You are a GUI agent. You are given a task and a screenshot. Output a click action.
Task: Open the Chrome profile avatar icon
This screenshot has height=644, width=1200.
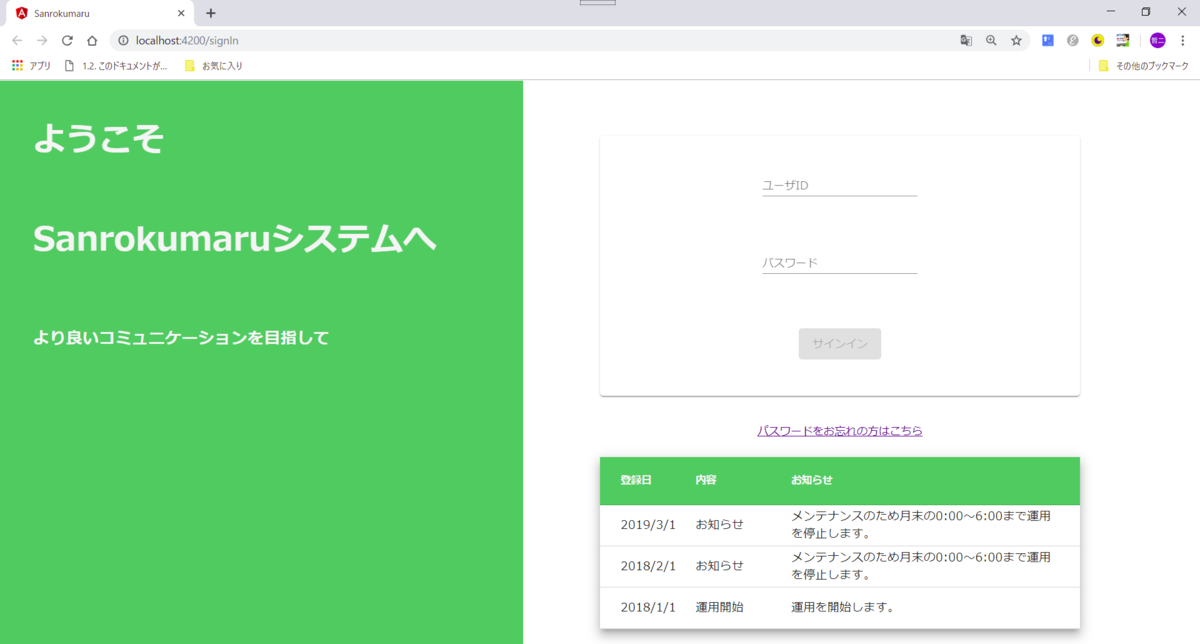[1157, 40]
